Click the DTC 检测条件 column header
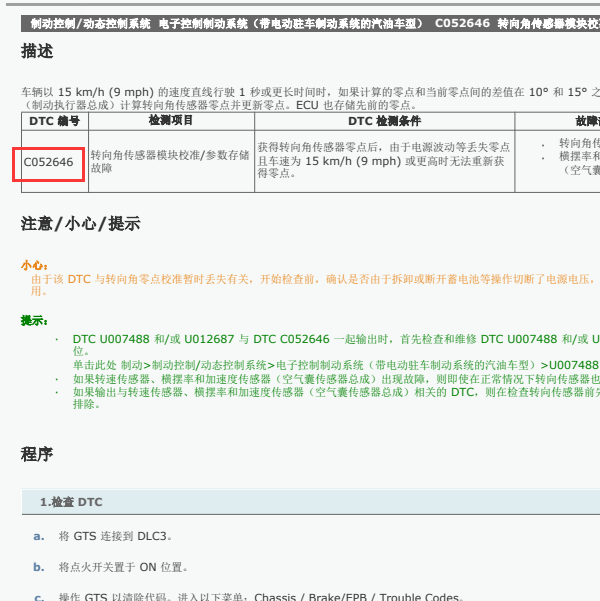Screen dimensions: 600x601 [x=384, y=121]
